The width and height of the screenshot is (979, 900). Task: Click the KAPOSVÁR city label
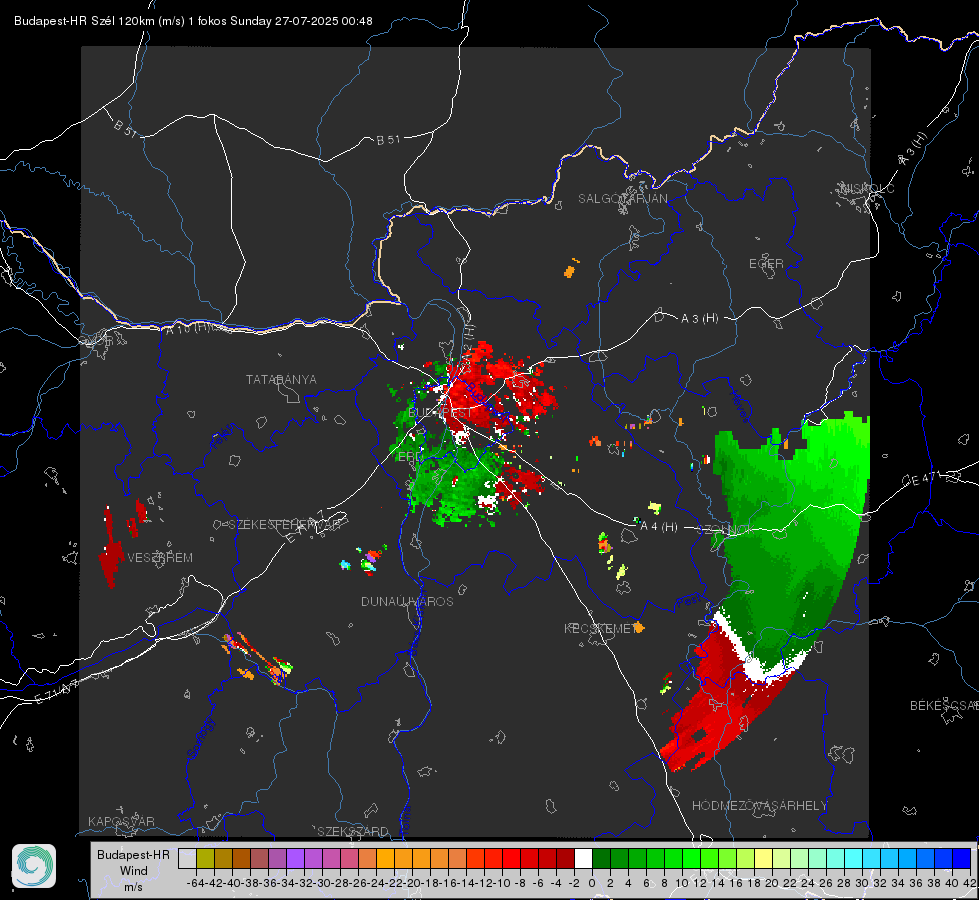point(121,821)
